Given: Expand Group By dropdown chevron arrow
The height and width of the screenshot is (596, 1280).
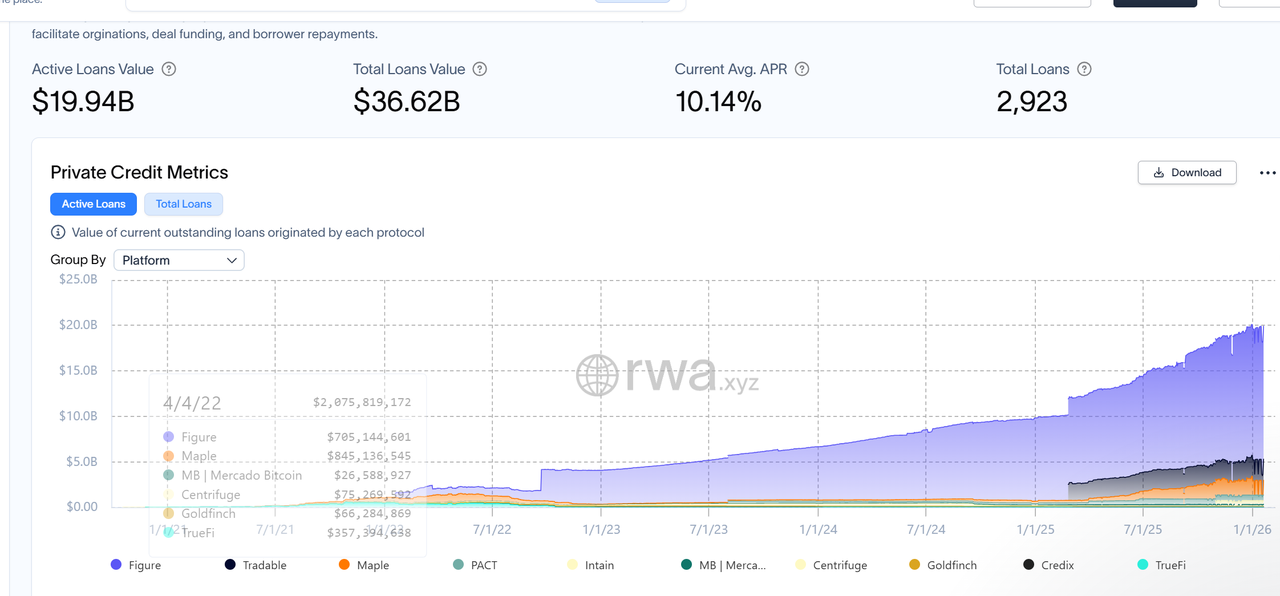Looking at the screenshot, I should pyautogui.click(x=232, y=260).
